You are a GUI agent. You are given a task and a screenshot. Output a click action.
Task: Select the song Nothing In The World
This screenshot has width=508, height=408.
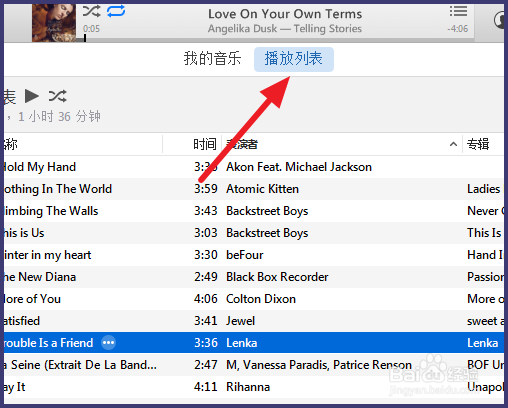pos(57,189)
